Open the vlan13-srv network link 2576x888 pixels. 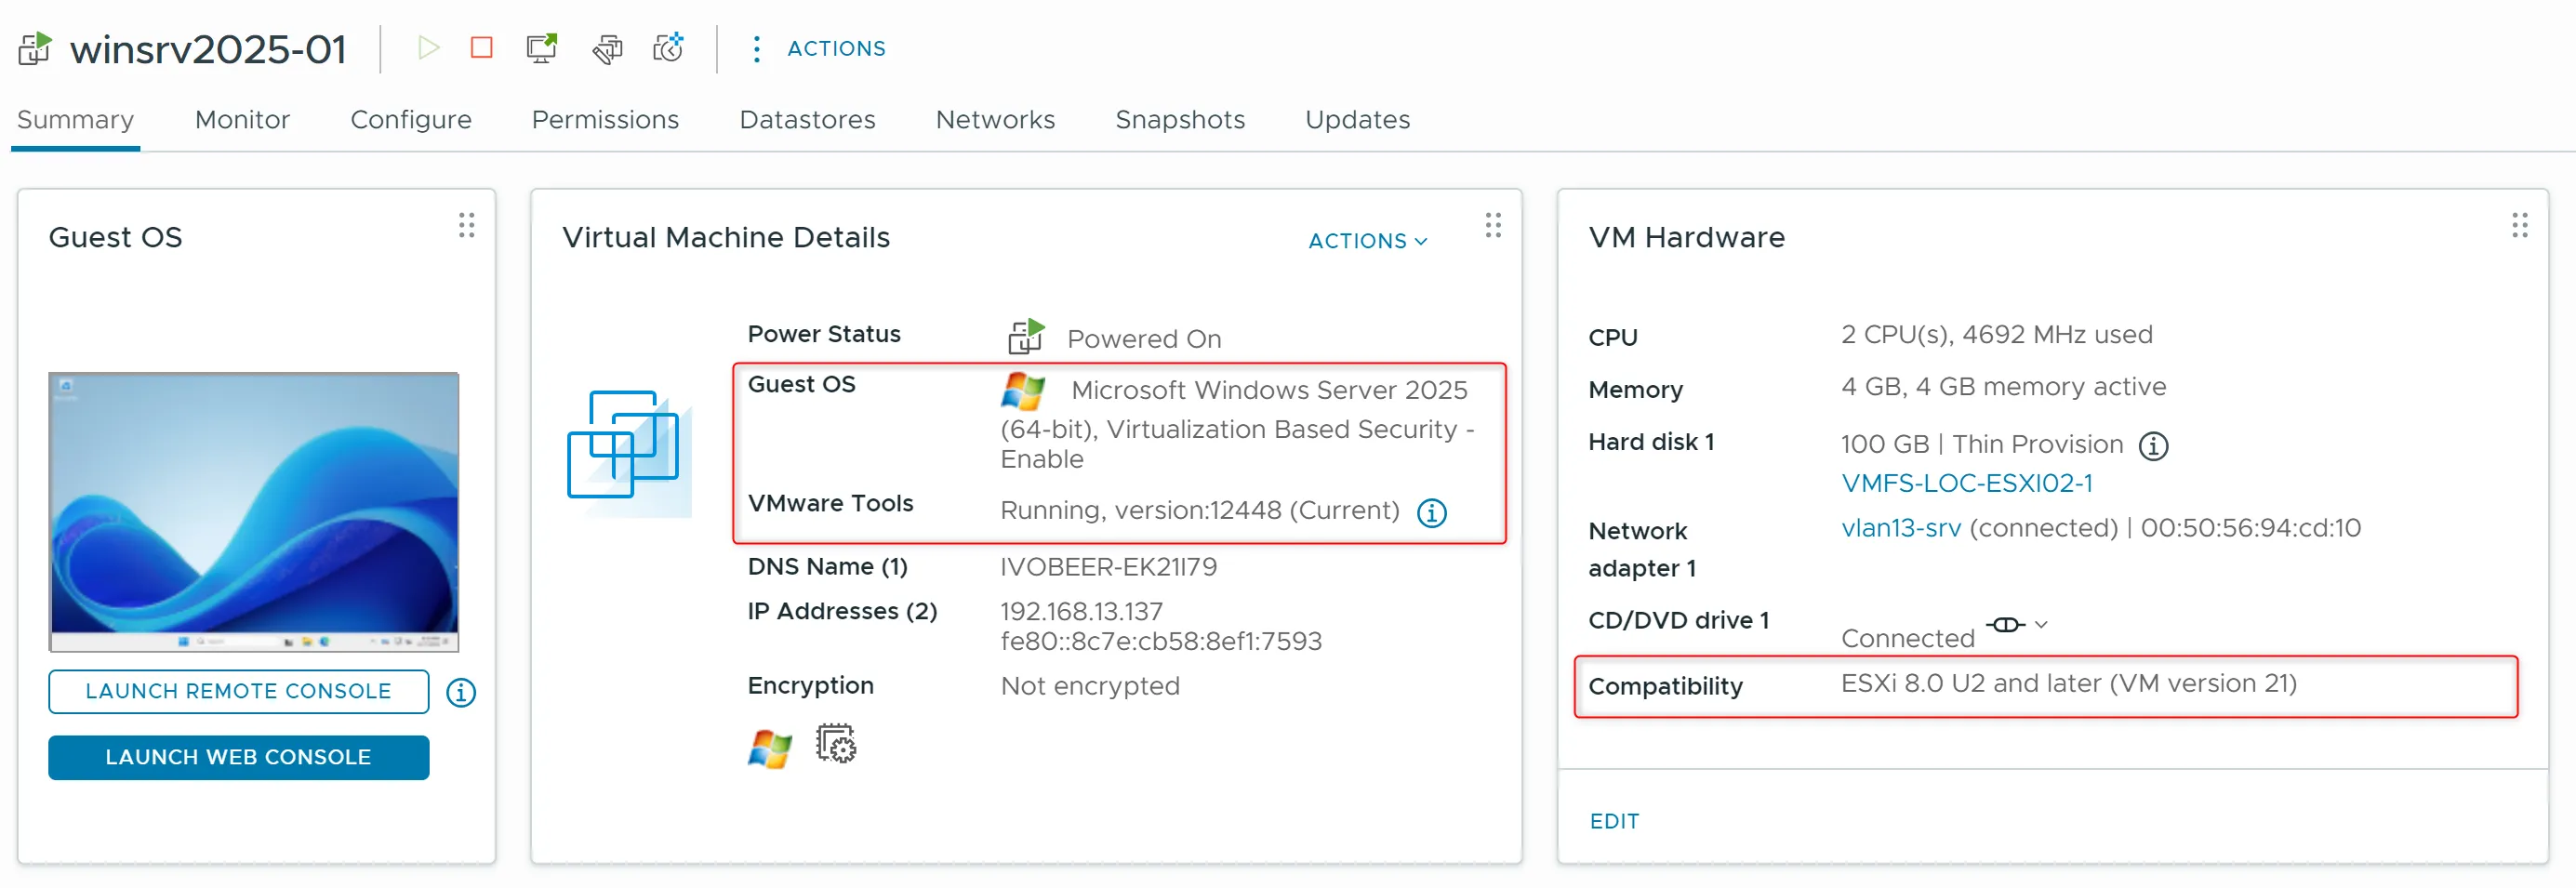click(1900, 528)
